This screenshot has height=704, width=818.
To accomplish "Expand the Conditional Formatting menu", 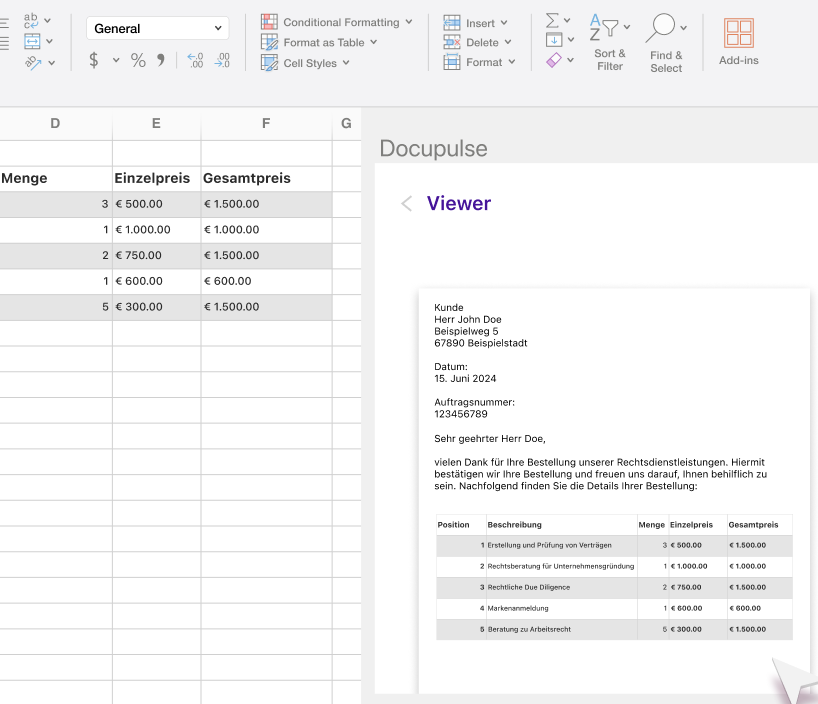I will coord(337,22).
